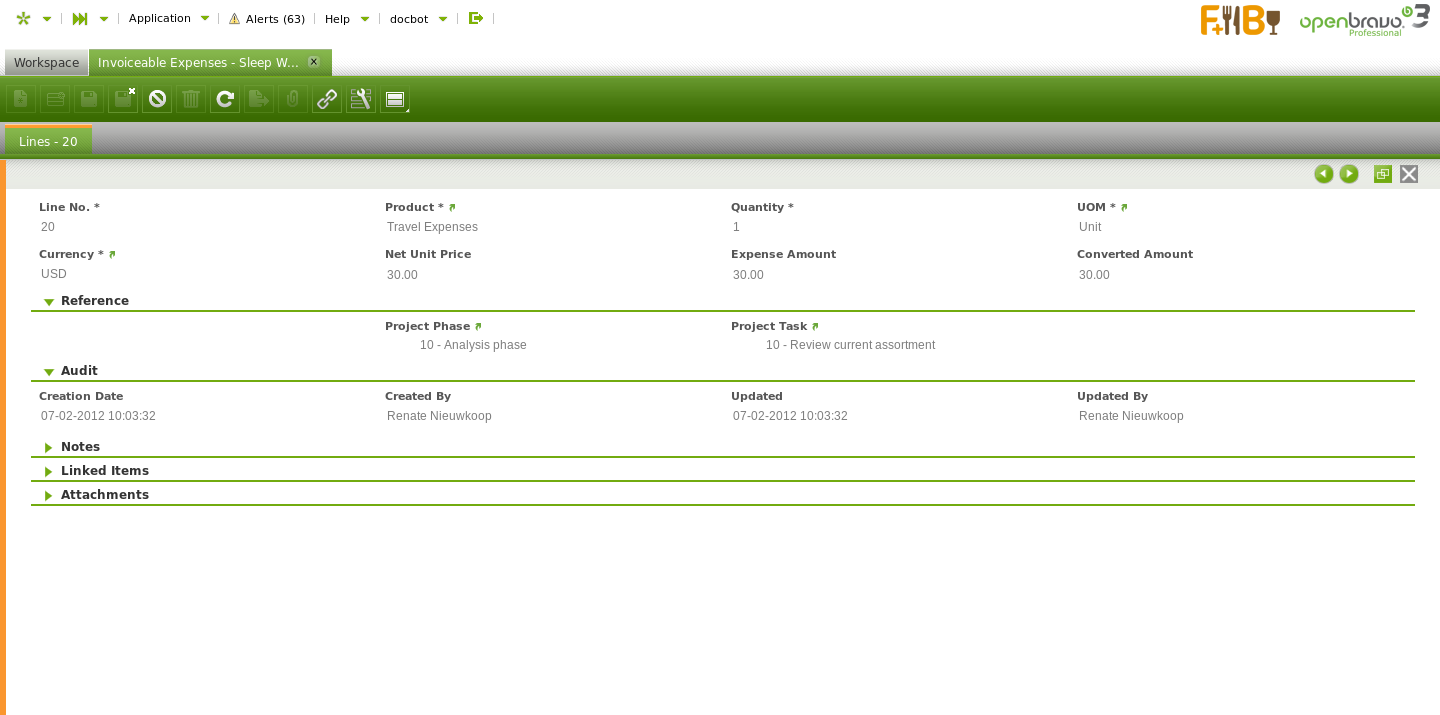
Task: Collapse the Reference section
Action: pyautogui.click(x=49, y=302)
